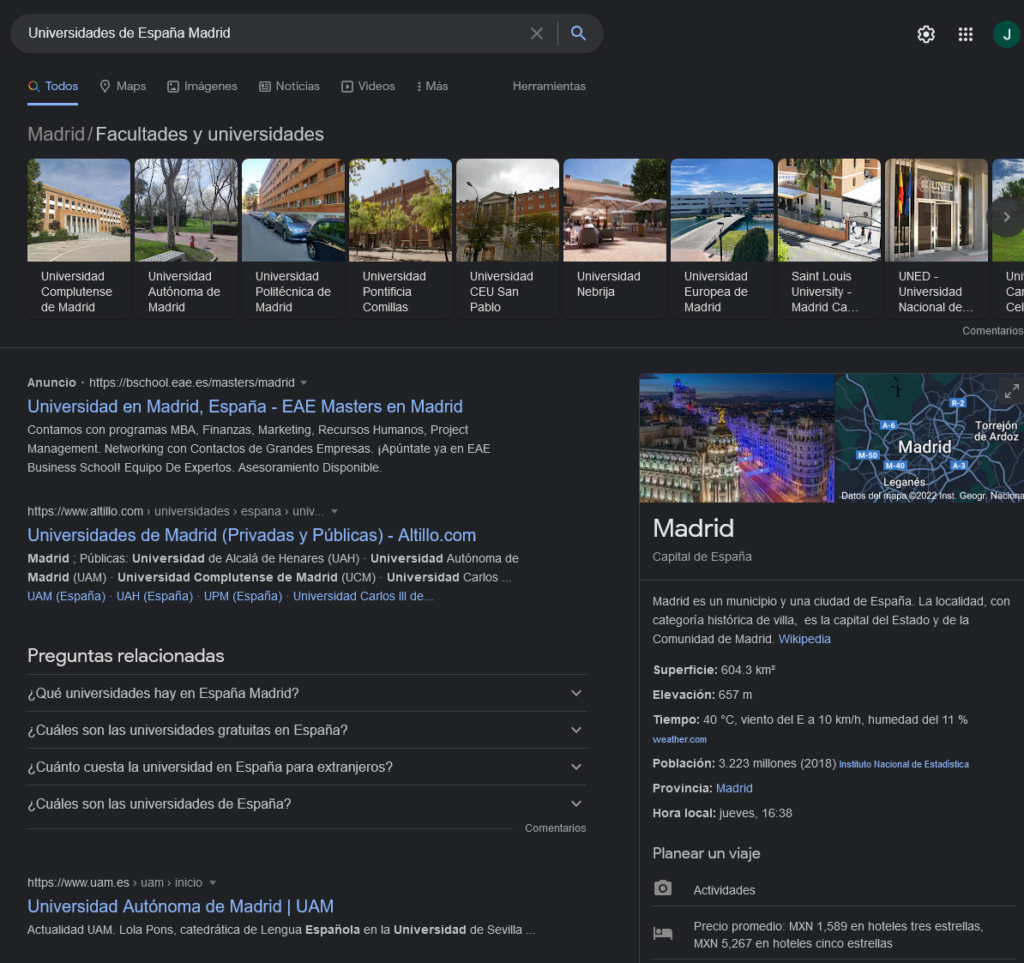
Task: Switch to the Maps tab
Action: click(123, 86)
